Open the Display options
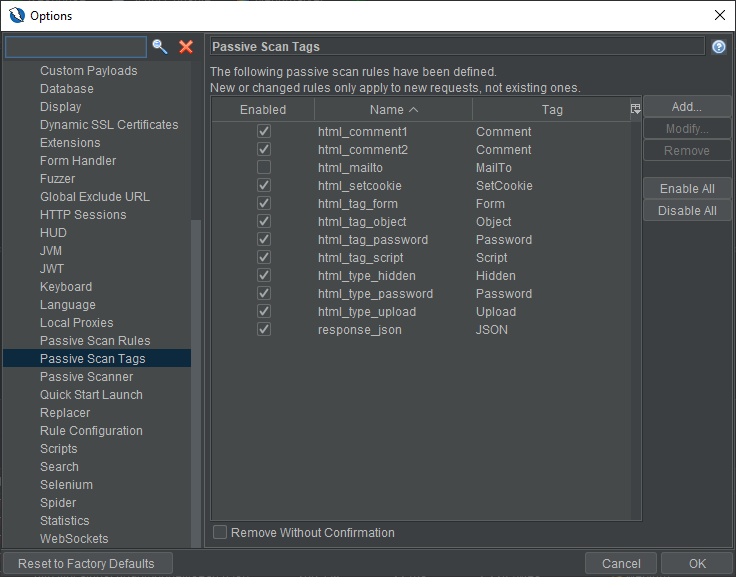The image size is (736, 577). [x=61, y=107]
